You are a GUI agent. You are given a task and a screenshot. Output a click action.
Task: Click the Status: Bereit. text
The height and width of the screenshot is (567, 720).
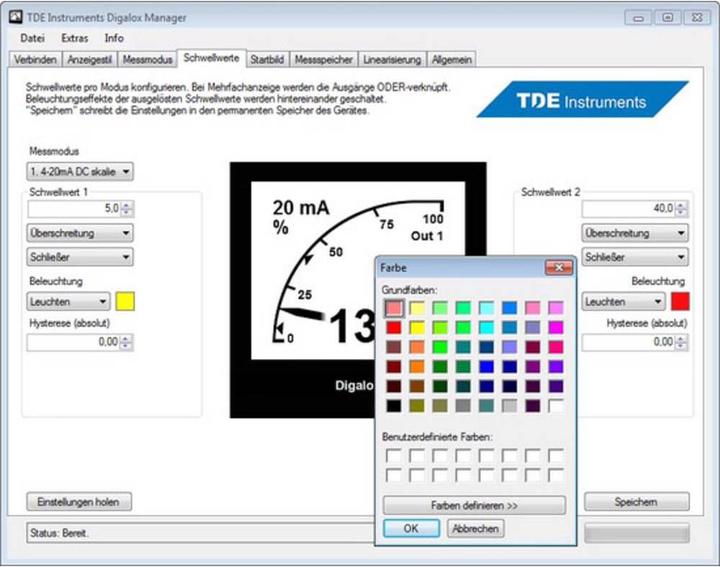(x=59, y=533)
